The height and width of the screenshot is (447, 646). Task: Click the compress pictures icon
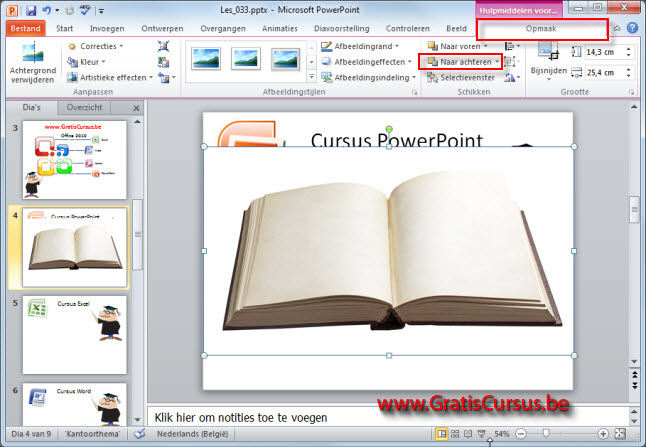(164, 46)
